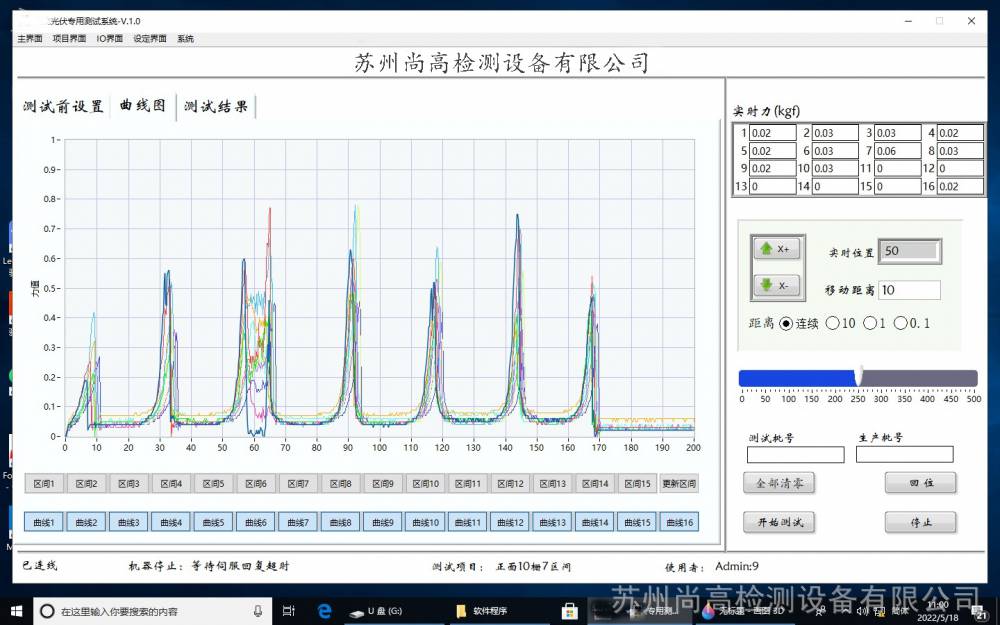
Task: Select the 10 distance radio button
Action: tap(832, 323)
